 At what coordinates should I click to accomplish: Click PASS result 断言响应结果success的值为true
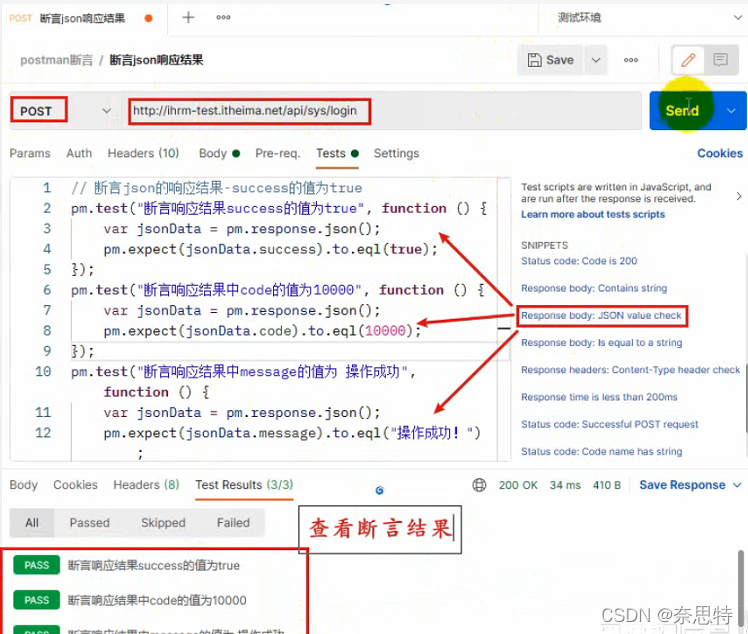[127, 565]
